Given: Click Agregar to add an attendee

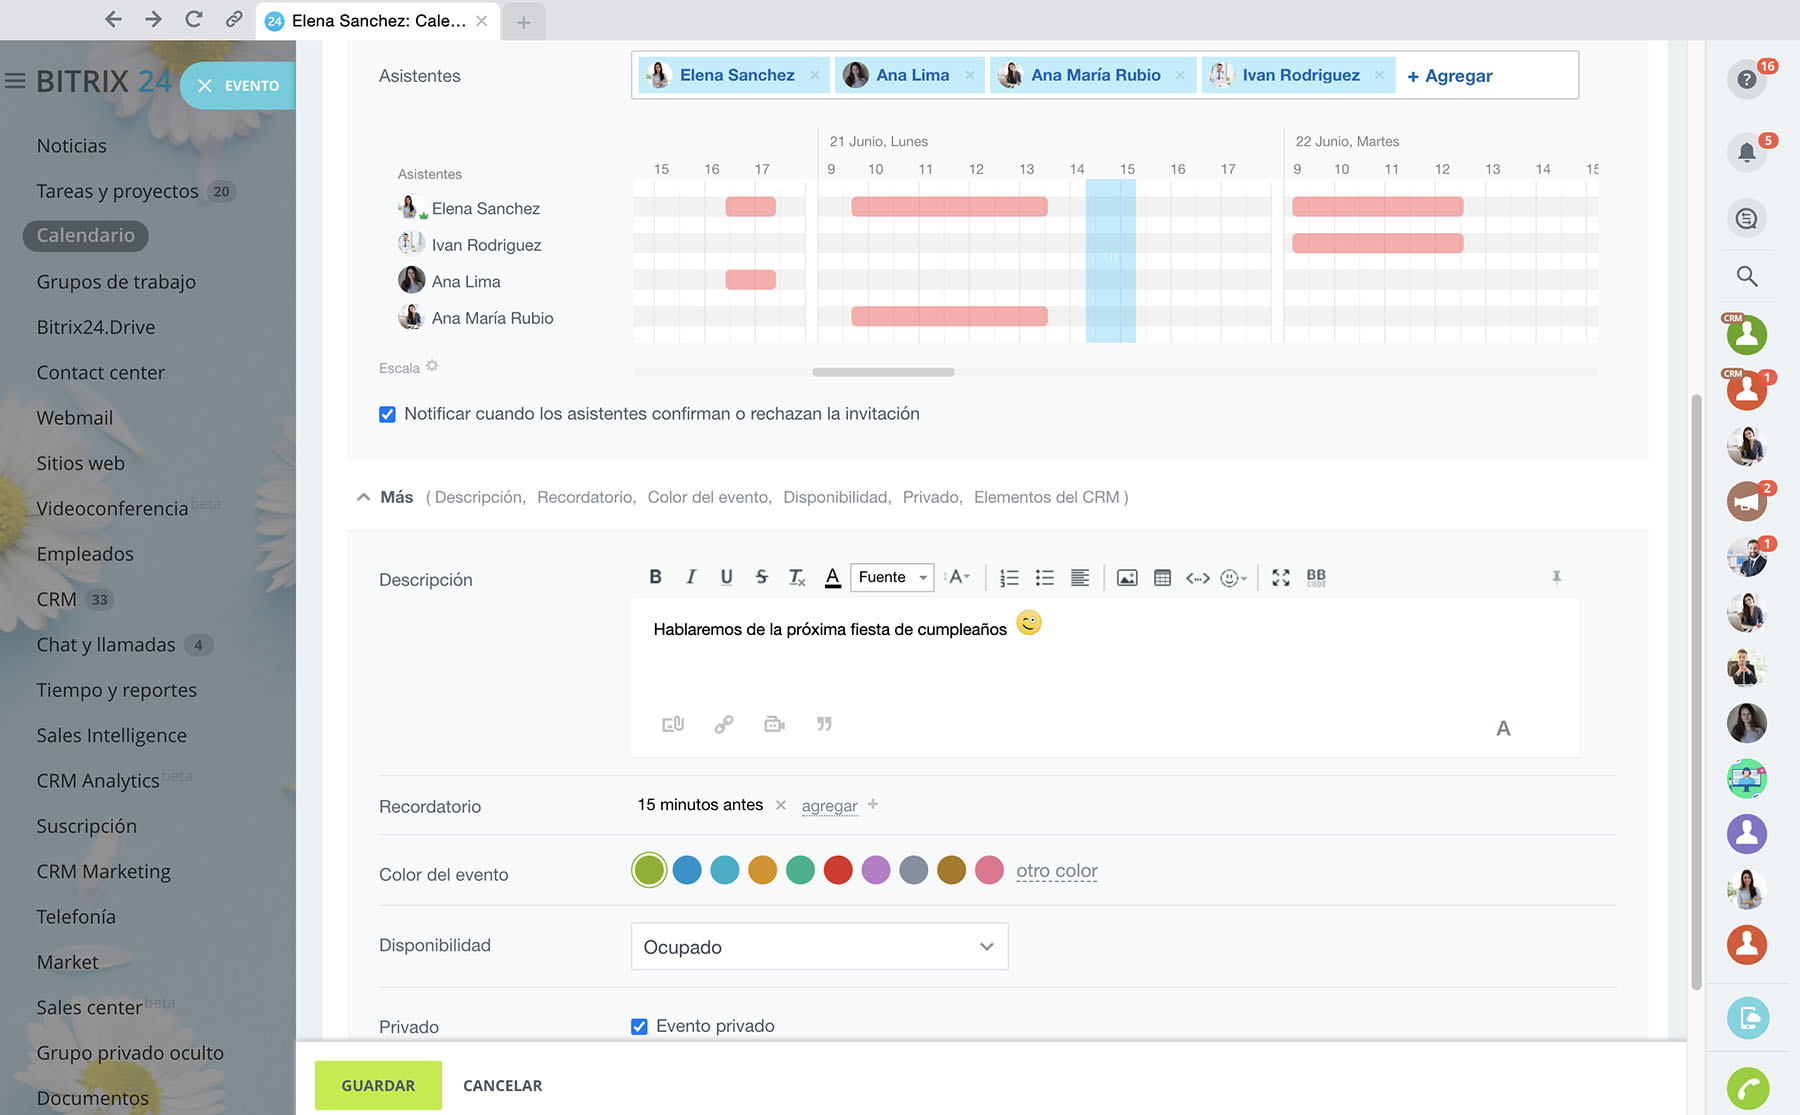Looking at the screenshot, I should (1449, 76).
